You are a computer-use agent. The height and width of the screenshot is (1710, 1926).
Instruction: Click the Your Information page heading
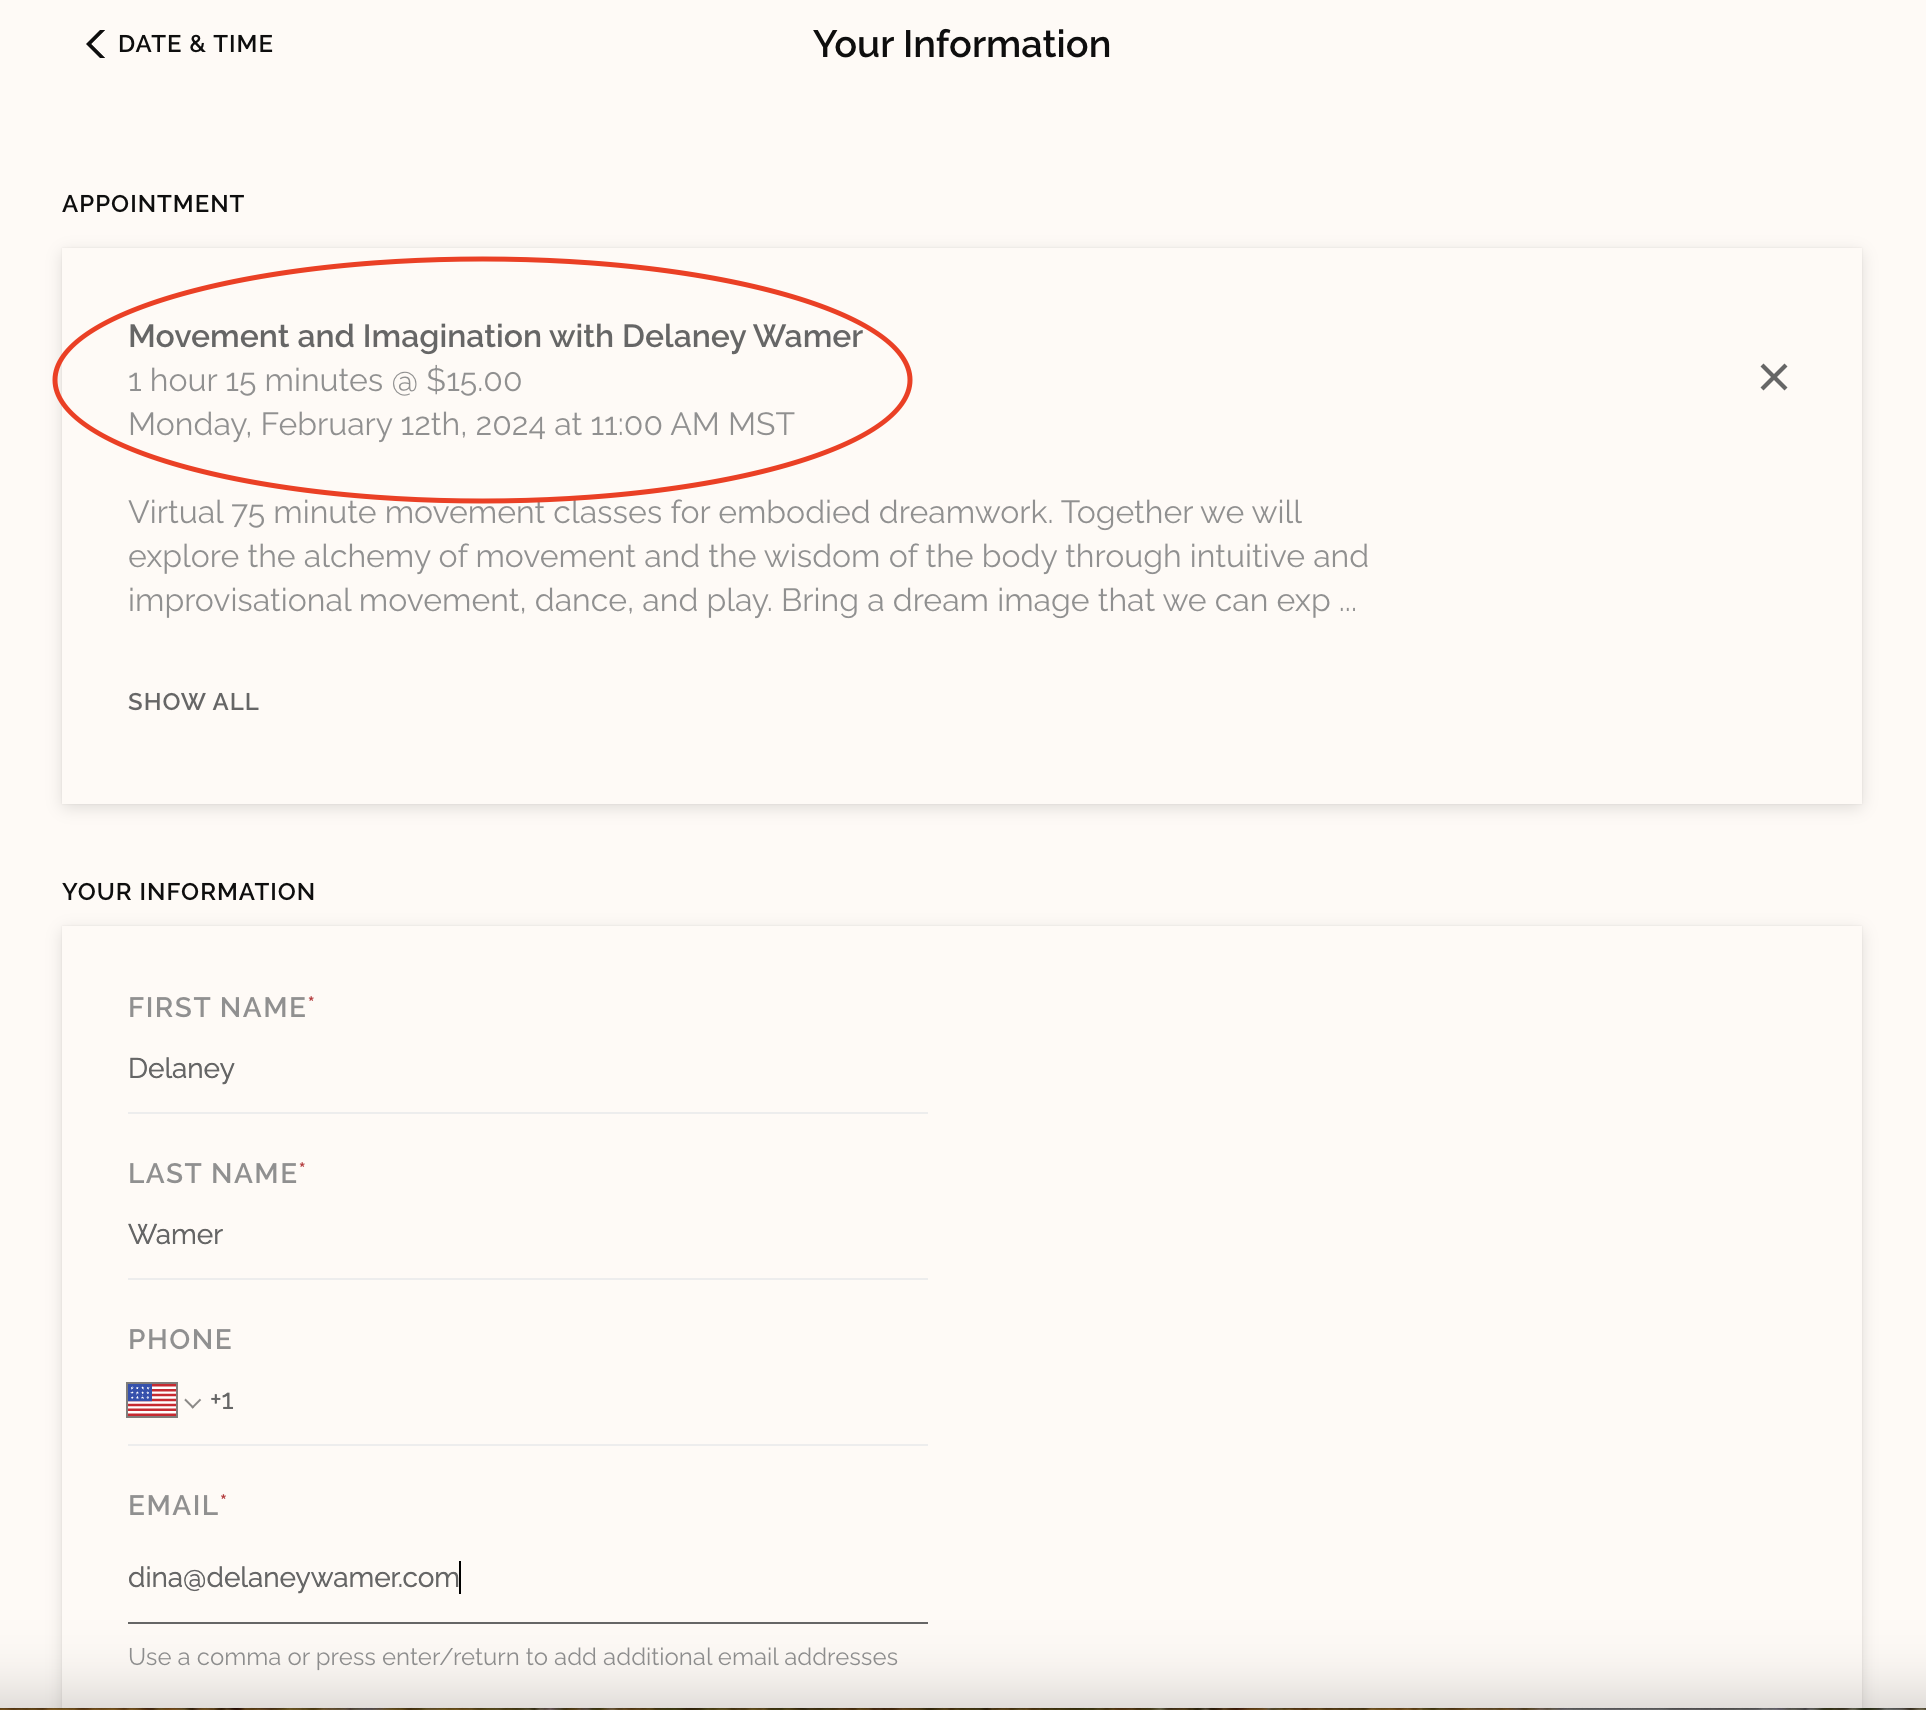coord(961,44)
